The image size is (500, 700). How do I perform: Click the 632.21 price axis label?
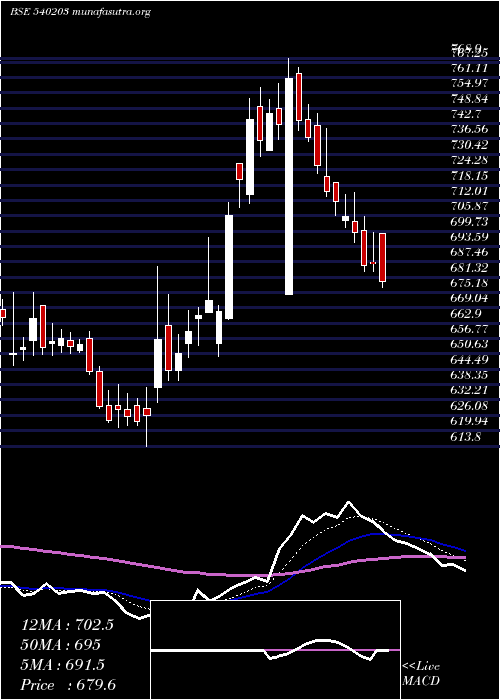pyautogui.click(x=469, y=390)
